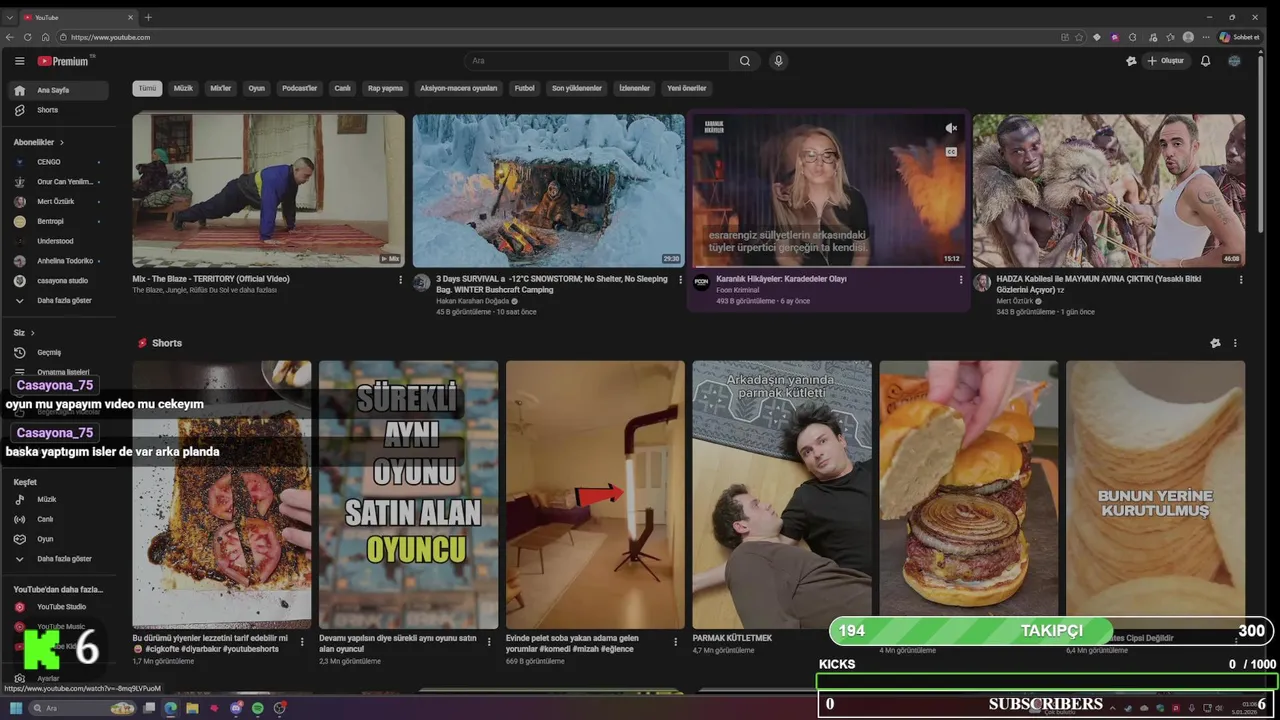Open casayona studio channel in sidebar

(x=59, y=281)
